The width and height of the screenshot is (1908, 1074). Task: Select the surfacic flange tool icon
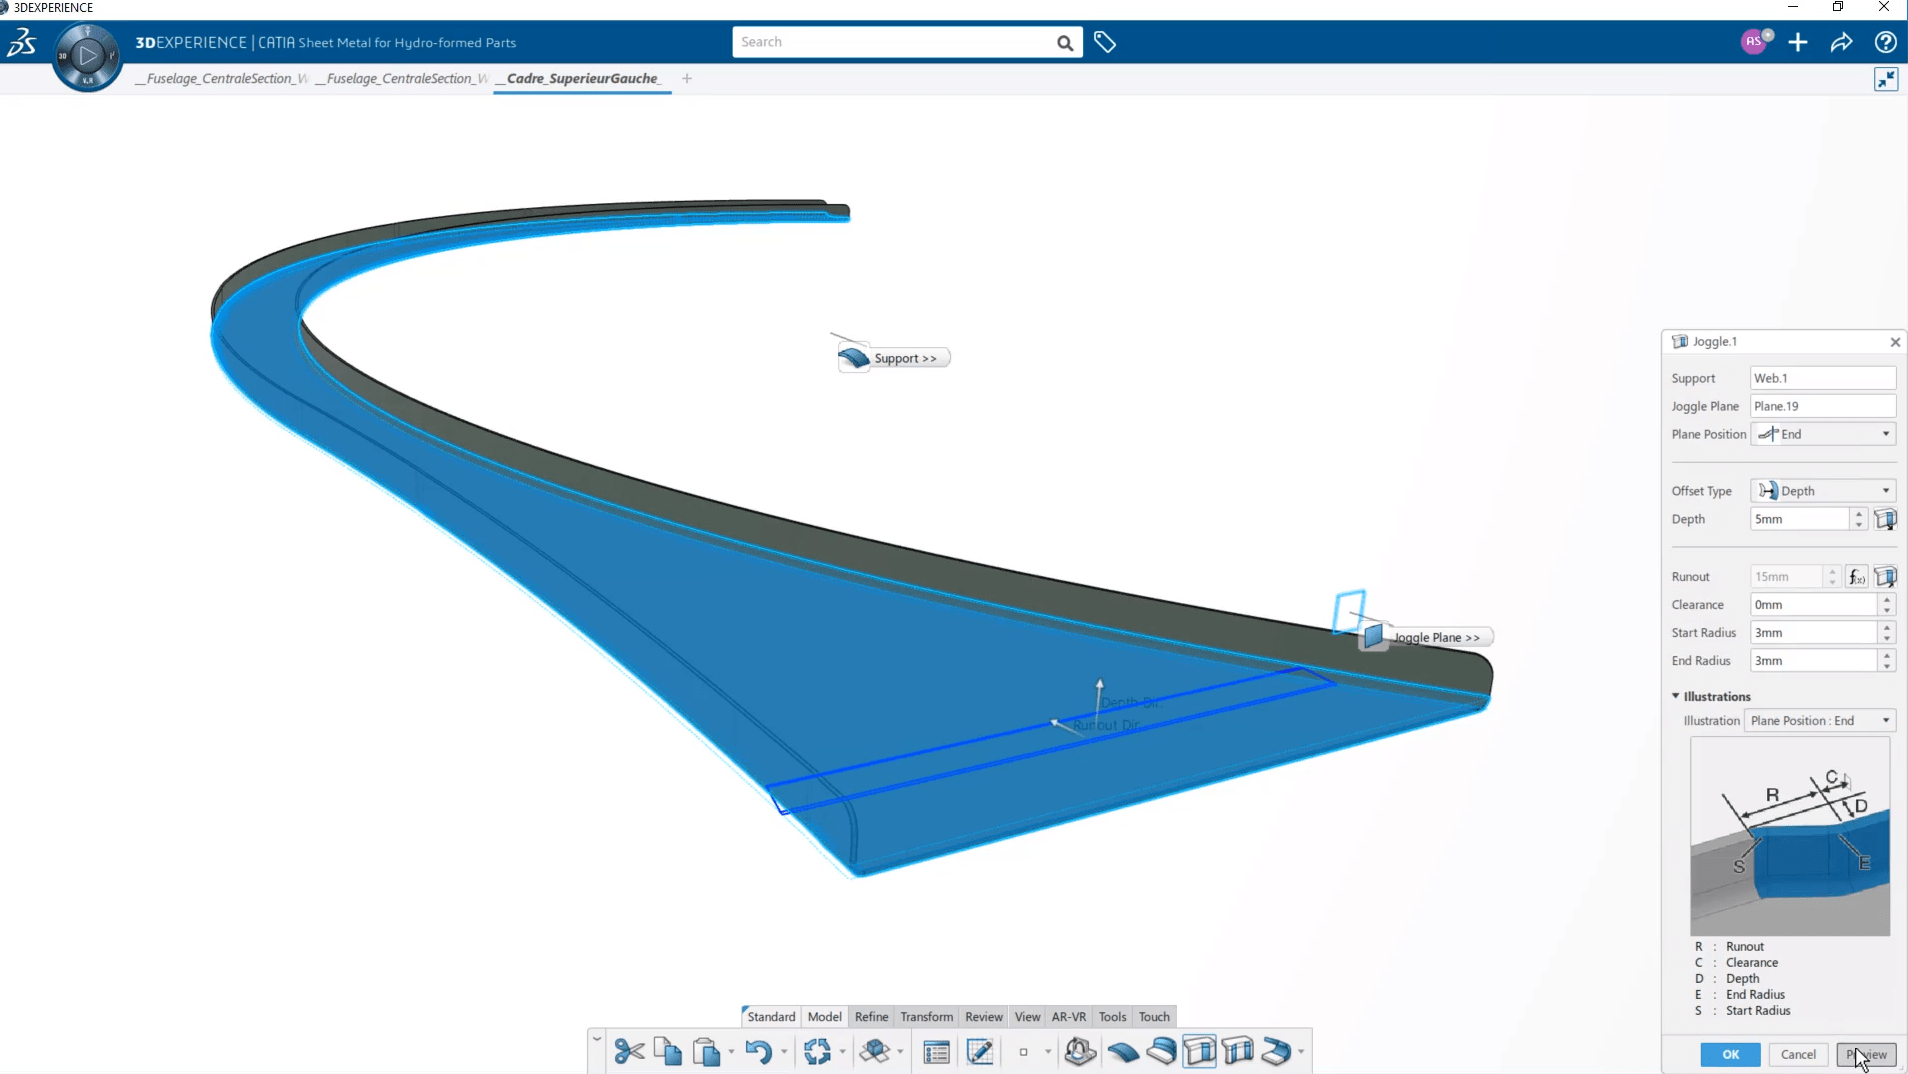point(1161,1051)
